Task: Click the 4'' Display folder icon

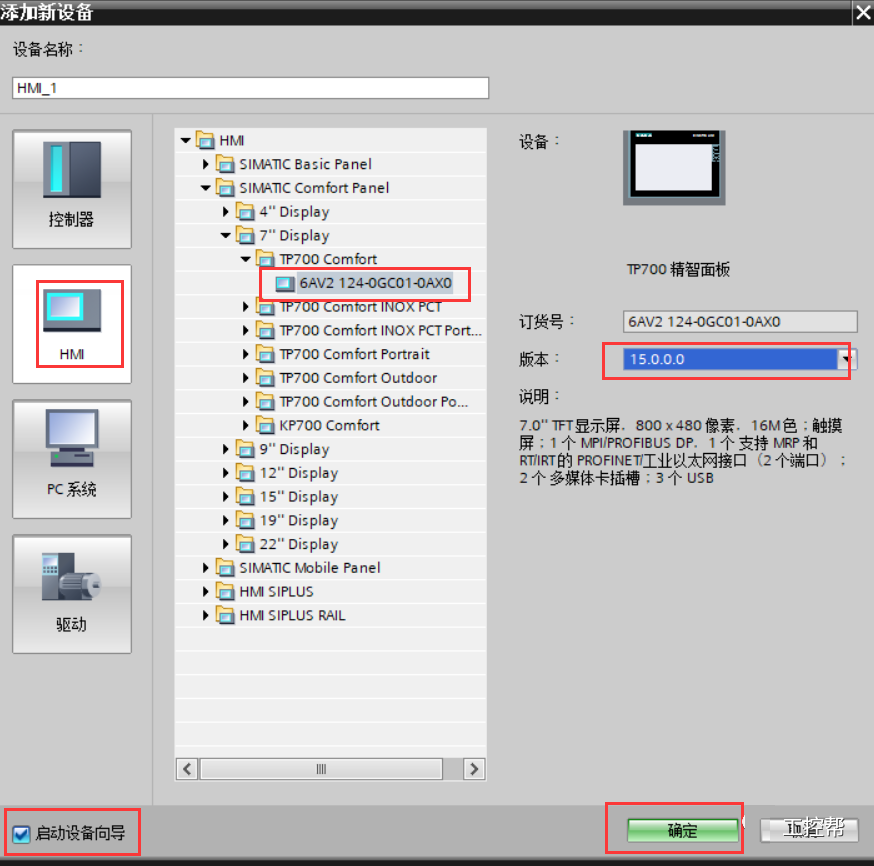Action: pyautogui.click(x=245, y=212)
